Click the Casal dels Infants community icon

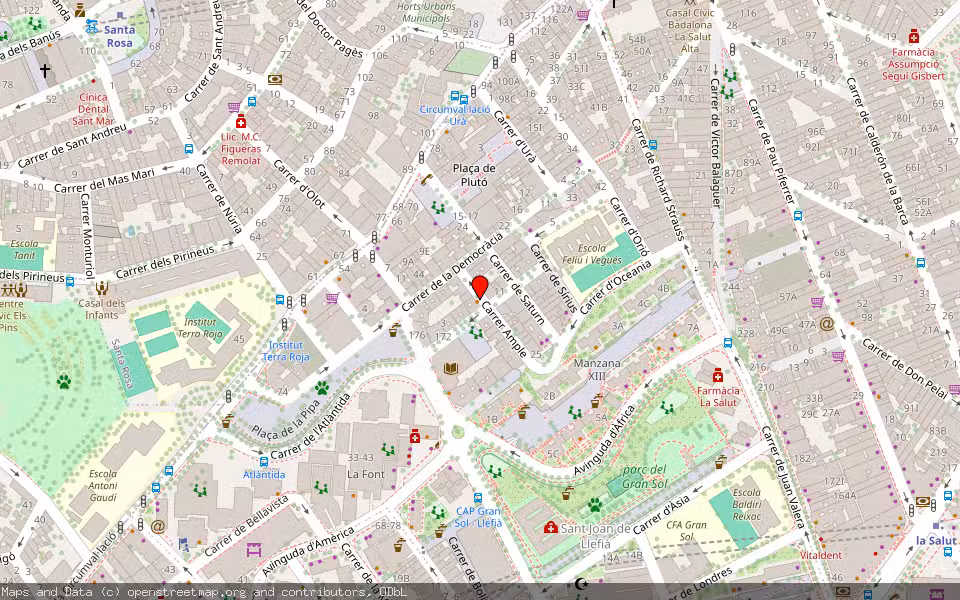(x=102, y=287)
